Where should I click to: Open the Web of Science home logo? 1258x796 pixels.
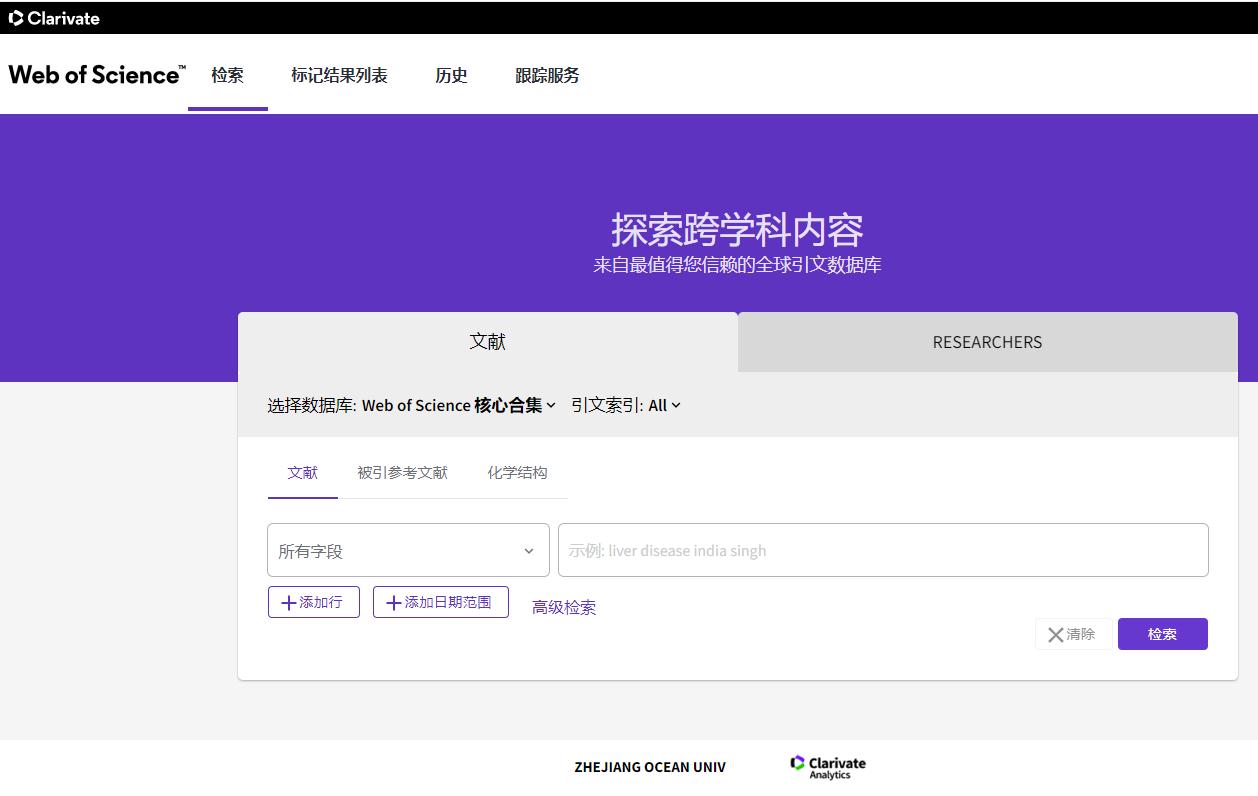(97, 75)
